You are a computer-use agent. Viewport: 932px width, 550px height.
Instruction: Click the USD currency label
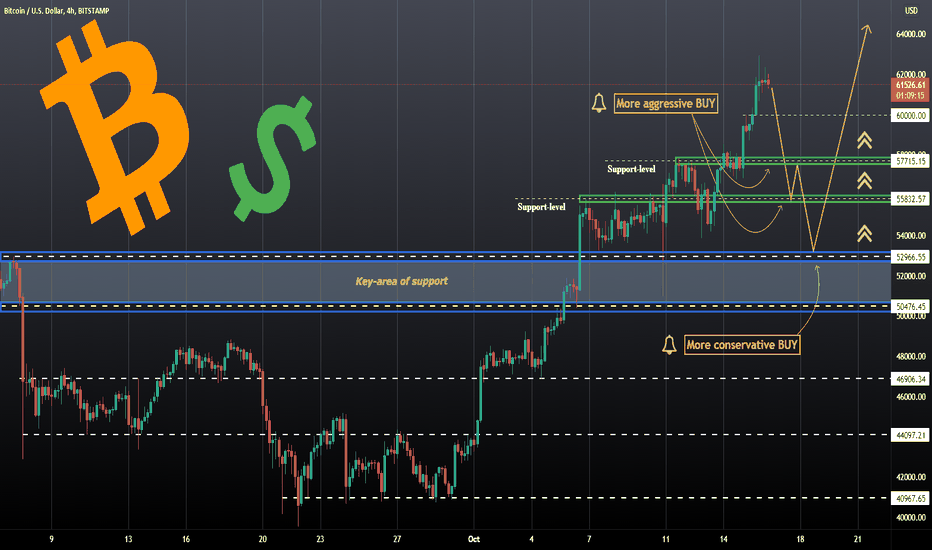[911, 11]
